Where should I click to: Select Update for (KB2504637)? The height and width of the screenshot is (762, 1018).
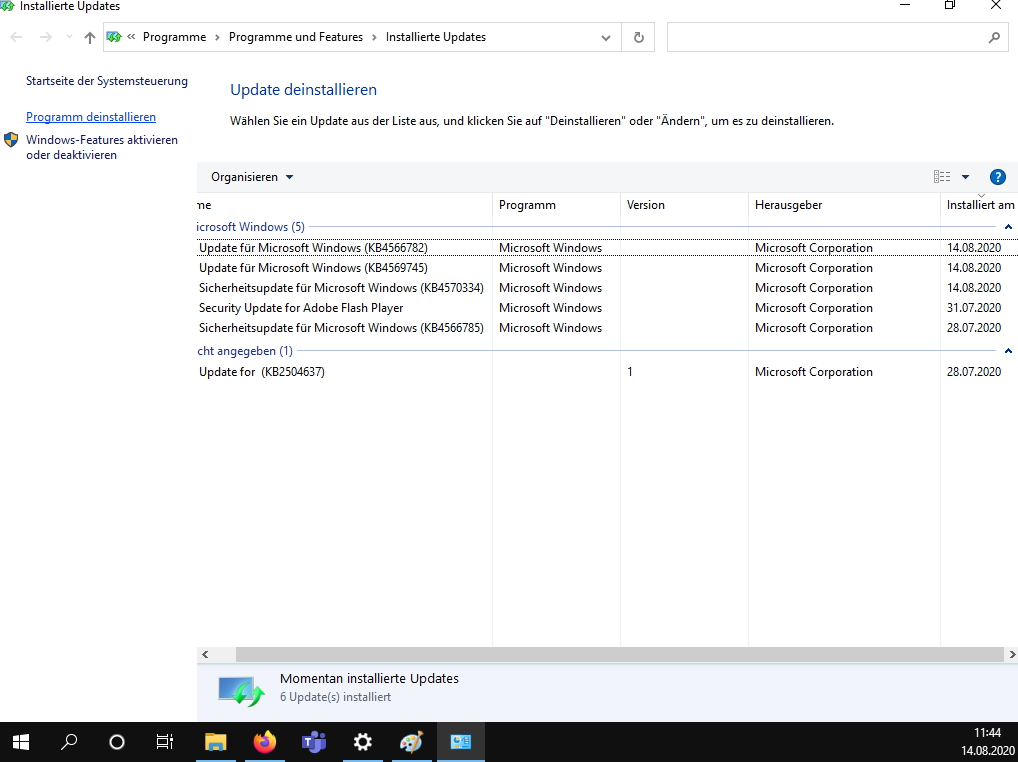pos(262,372)
